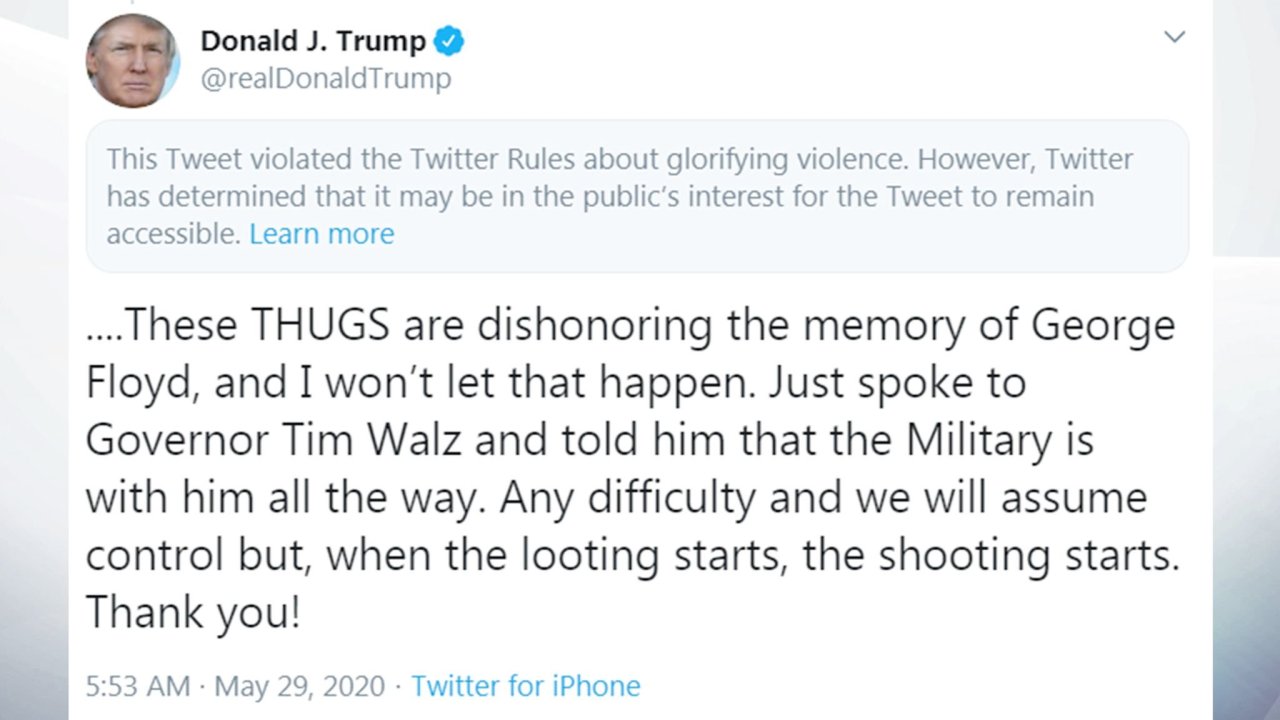This screenshot has height=720, width=1280.
Task: Select the May 29, 2020 date text
Action: pos(297,686)
